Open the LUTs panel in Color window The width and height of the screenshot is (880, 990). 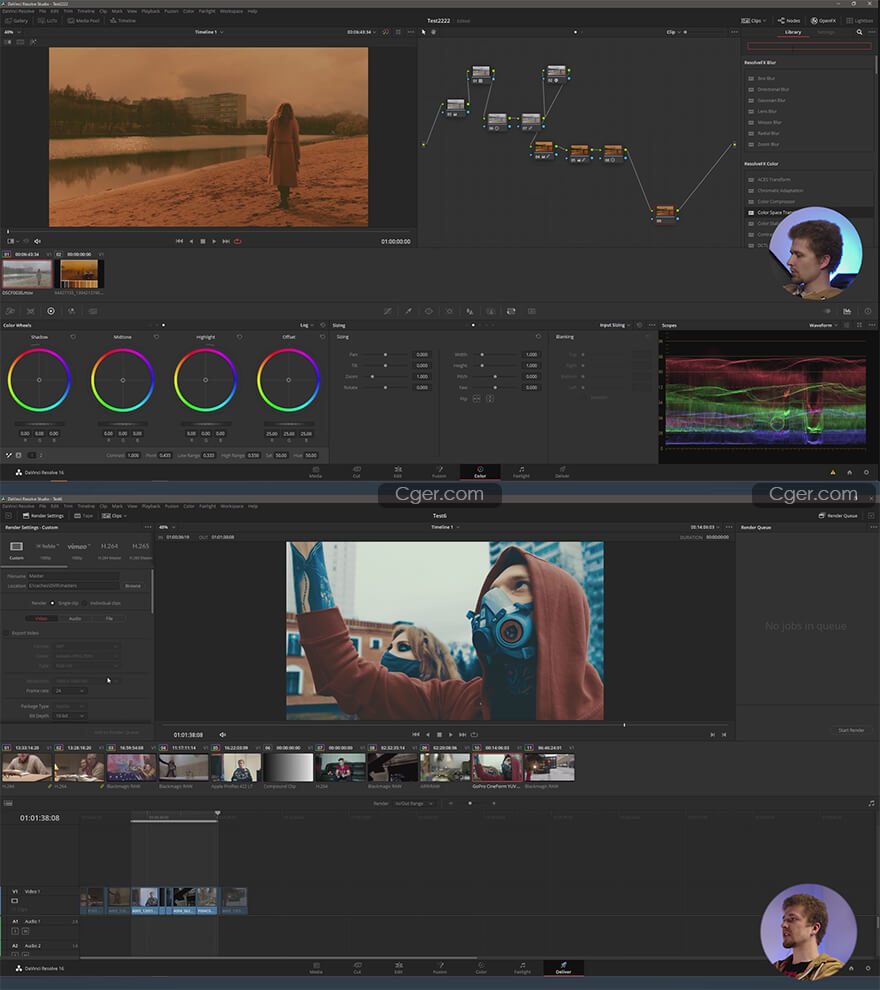[x=47, y=21]
